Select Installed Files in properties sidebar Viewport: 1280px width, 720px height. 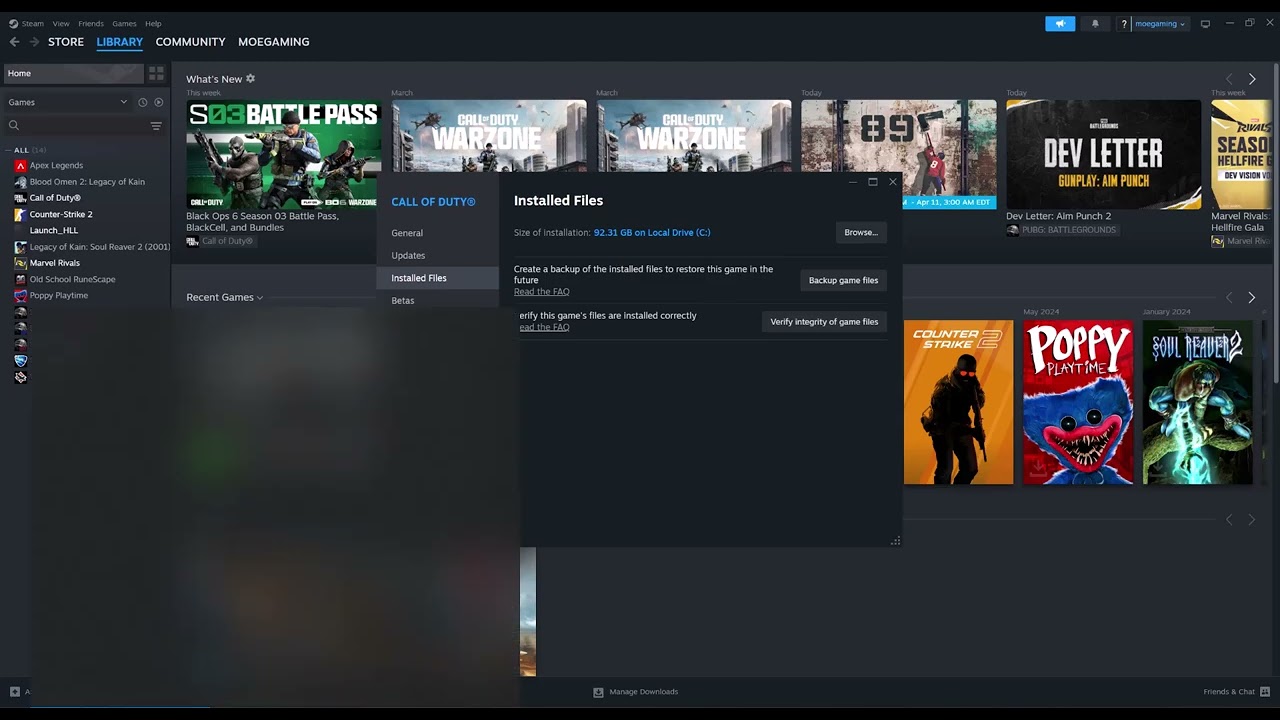tap(437, 278)
